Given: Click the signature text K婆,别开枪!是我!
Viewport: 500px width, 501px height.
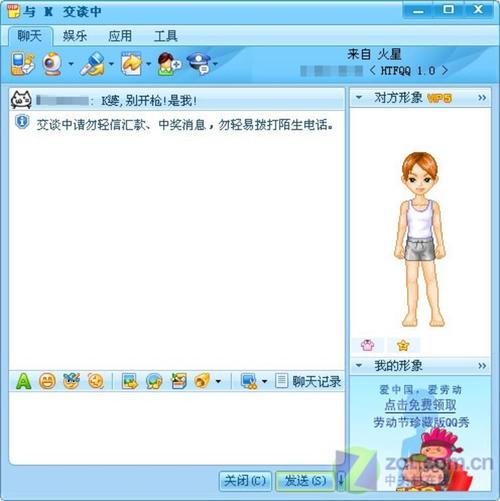Looking at the screenshot, I should point(149,100).
